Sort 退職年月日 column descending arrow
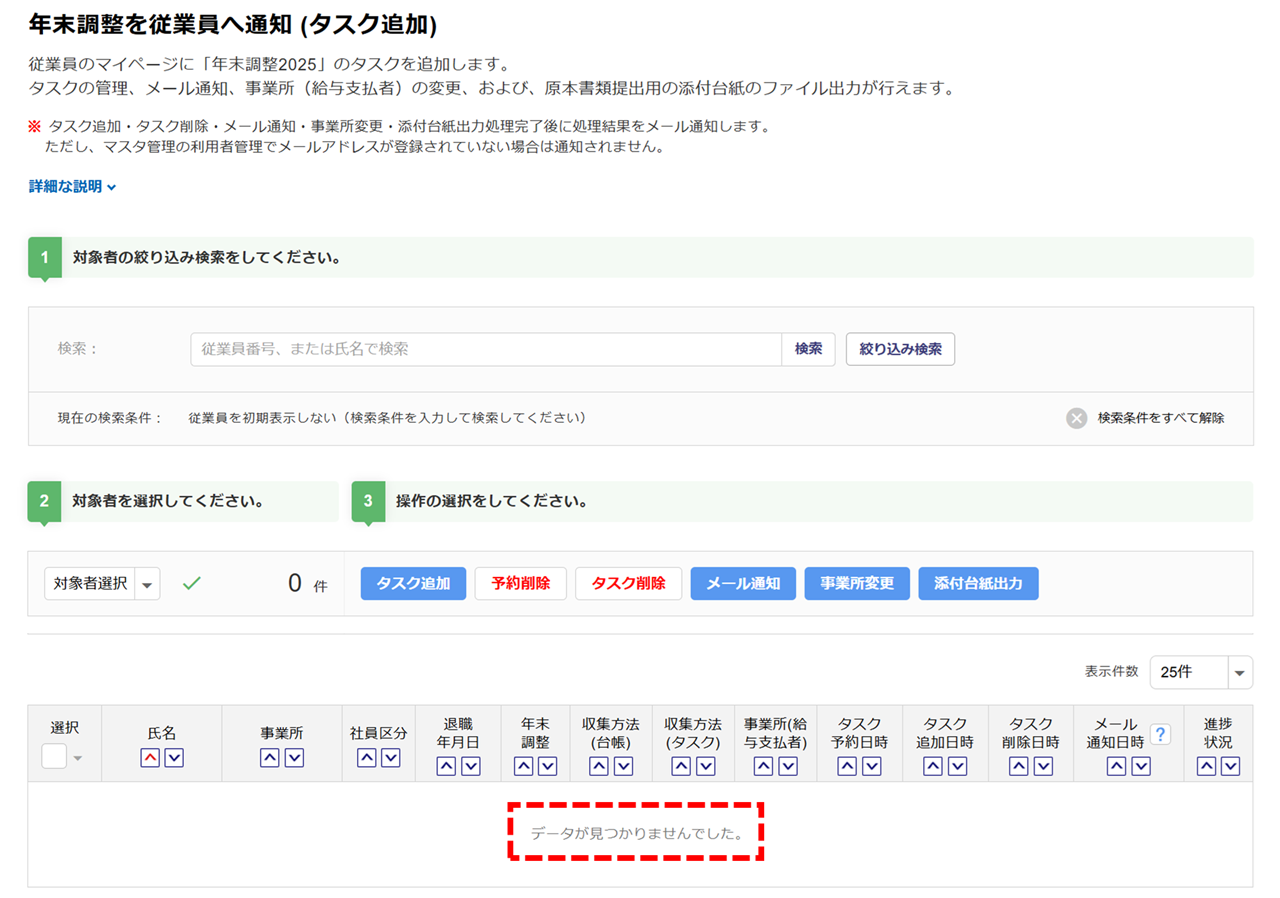The width and height of the screenshot is (1280, 898). coord(471,767)
